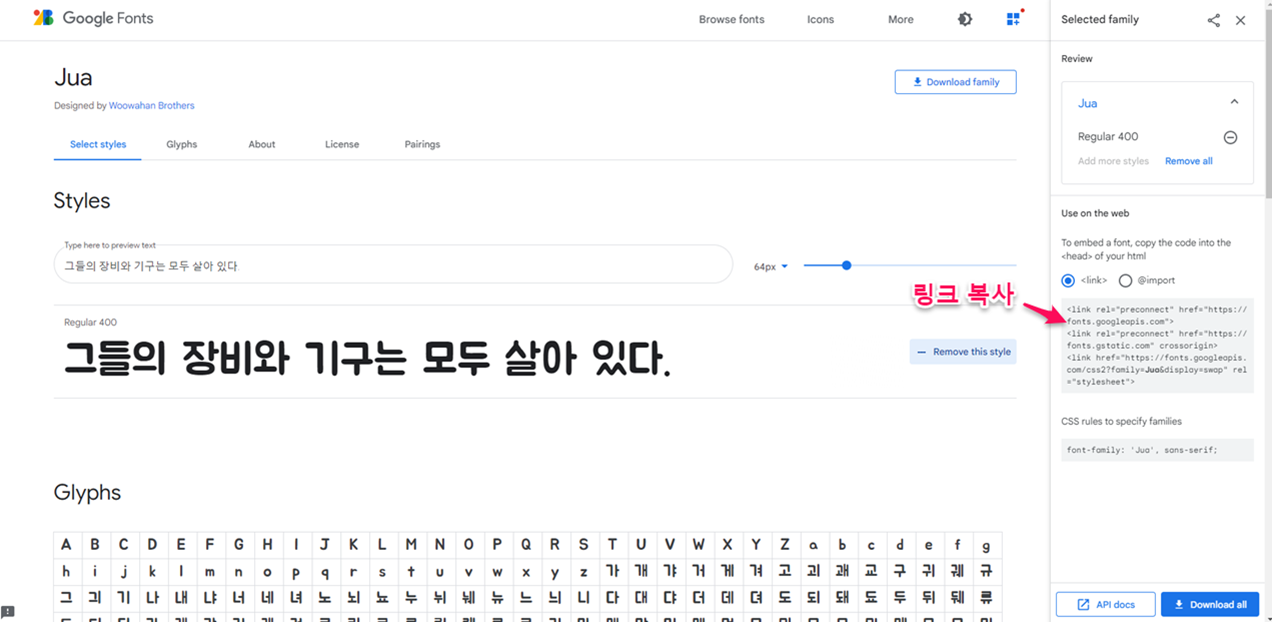Click Remove this style button

[x=963, y=352]
